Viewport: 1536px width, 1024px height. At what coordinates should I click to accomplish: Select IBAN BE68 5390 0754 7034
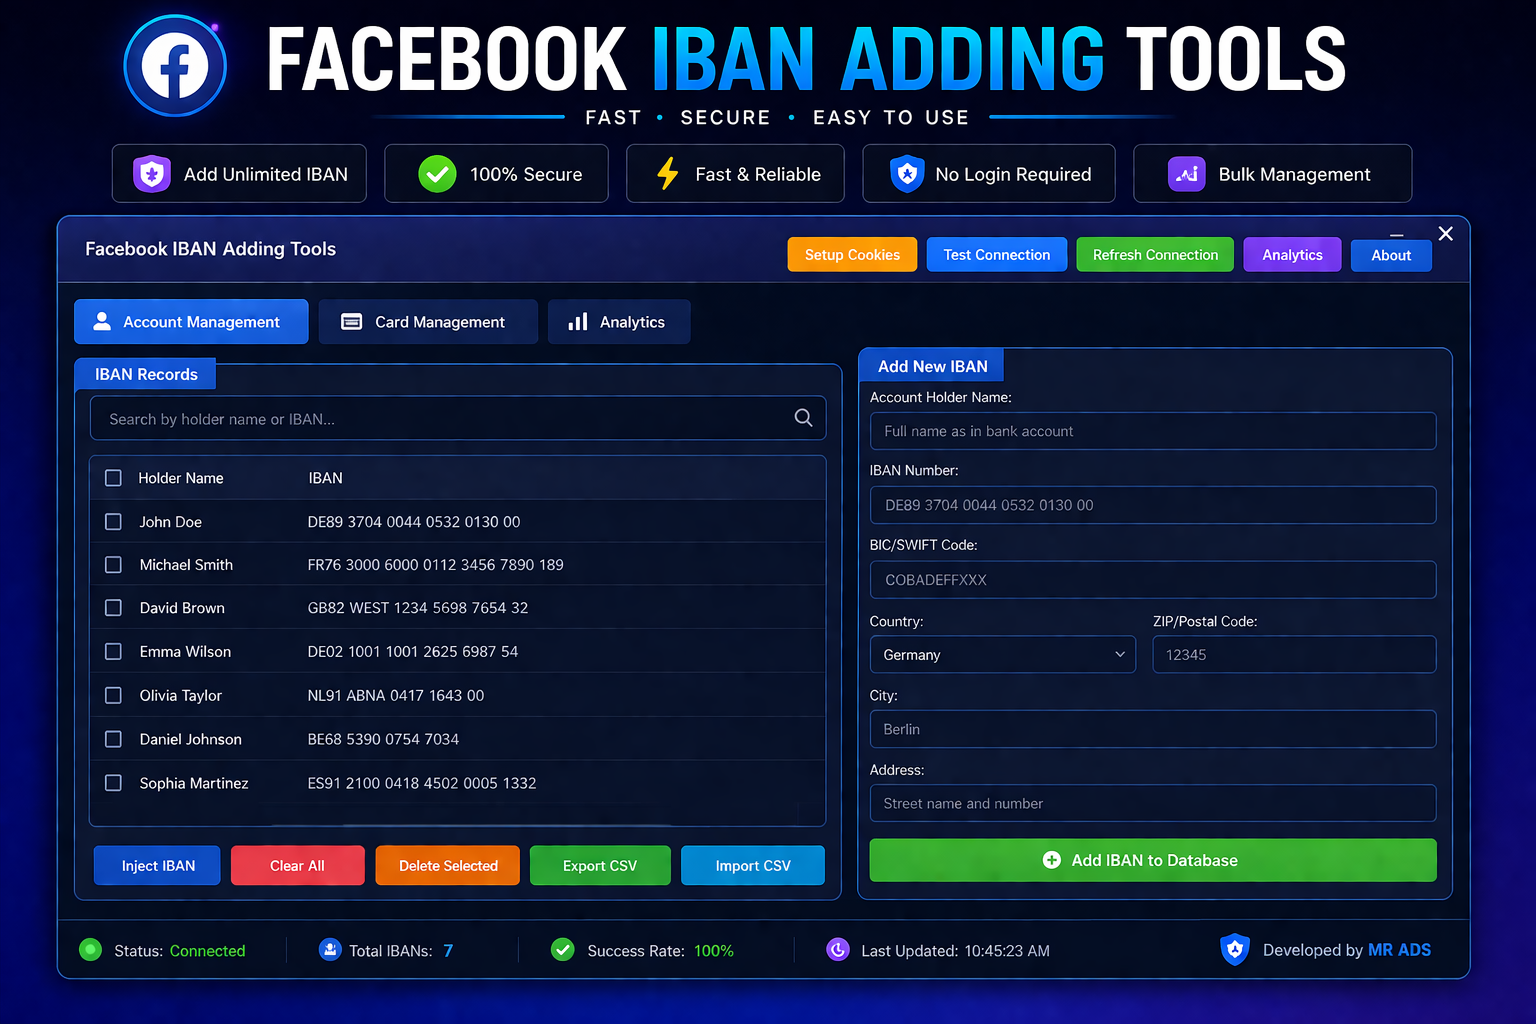point(383,739)
